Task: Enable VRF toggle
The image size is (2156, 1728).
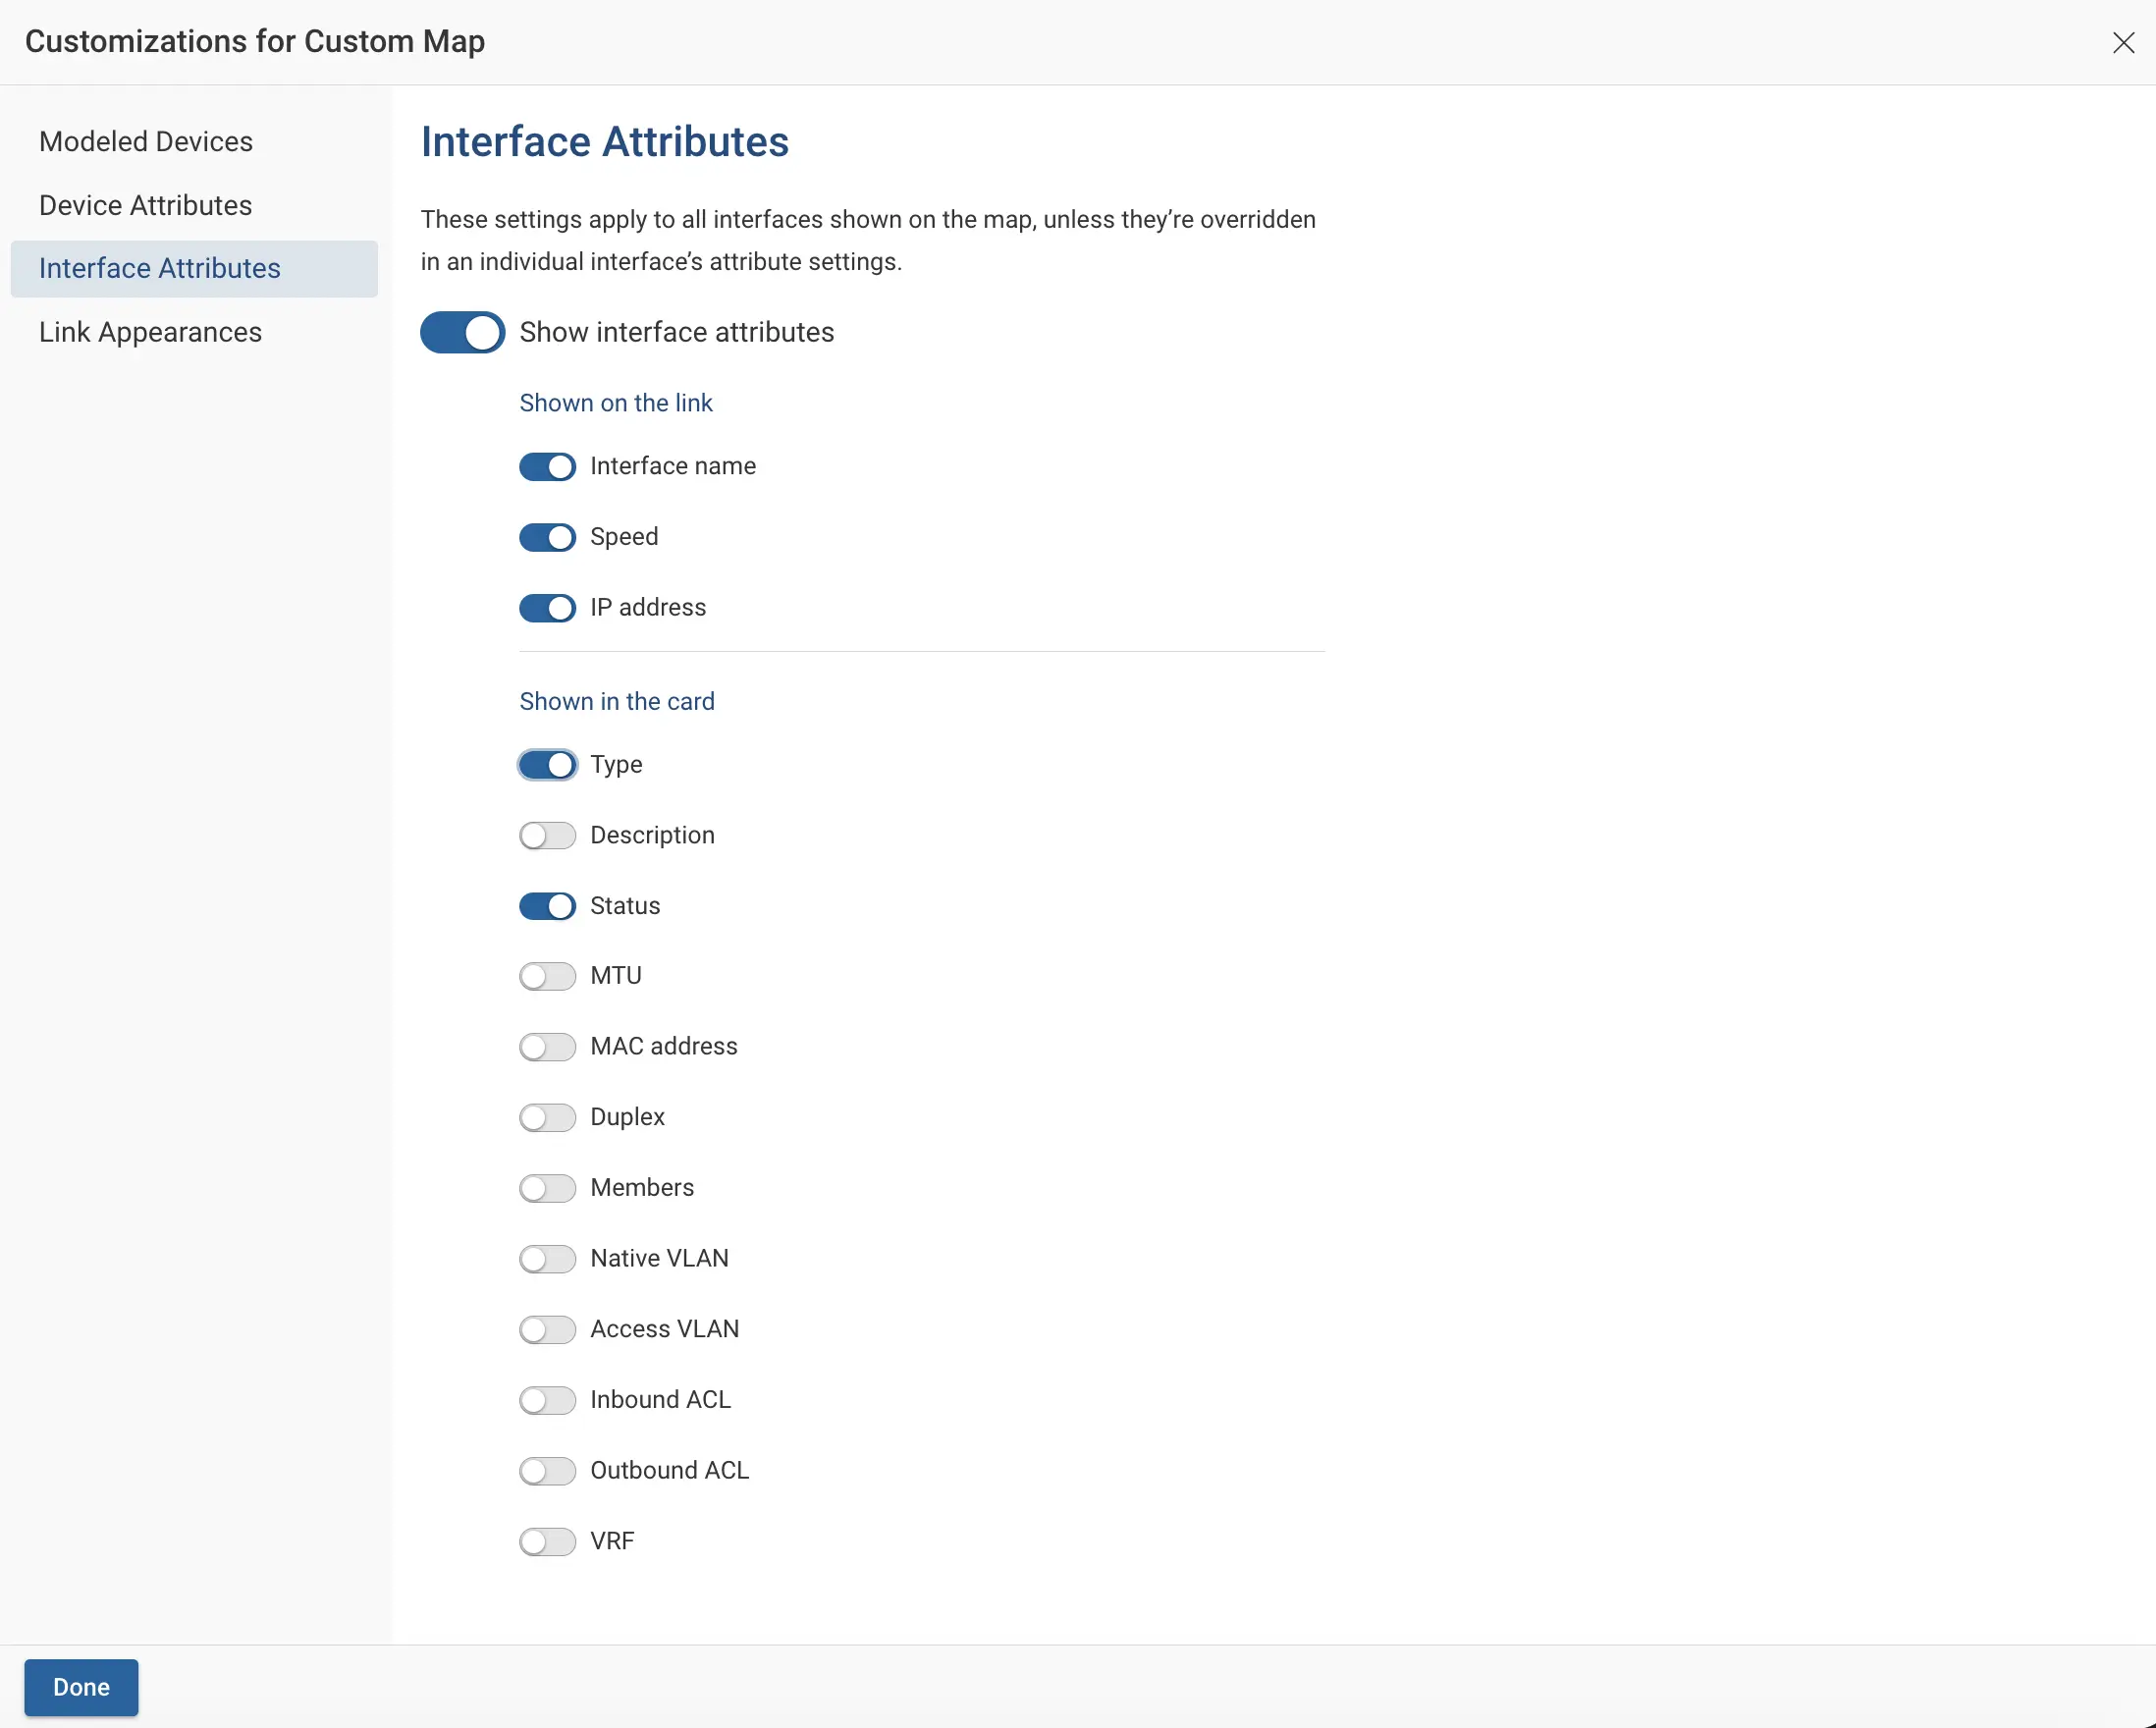Action: pos(547,1542)
